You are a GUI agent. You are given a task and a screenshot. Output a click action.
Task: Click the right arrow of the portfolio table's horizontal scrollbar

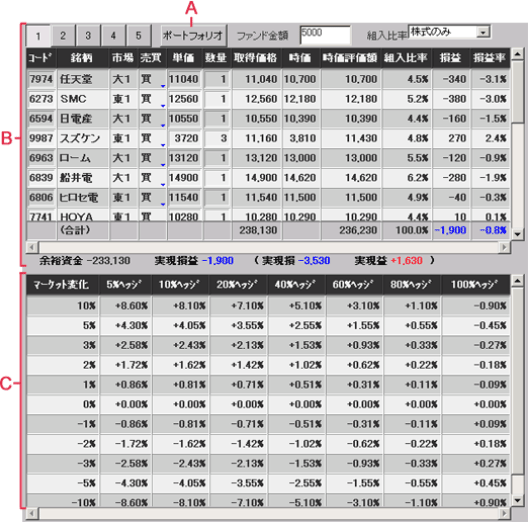click(504, 247)
